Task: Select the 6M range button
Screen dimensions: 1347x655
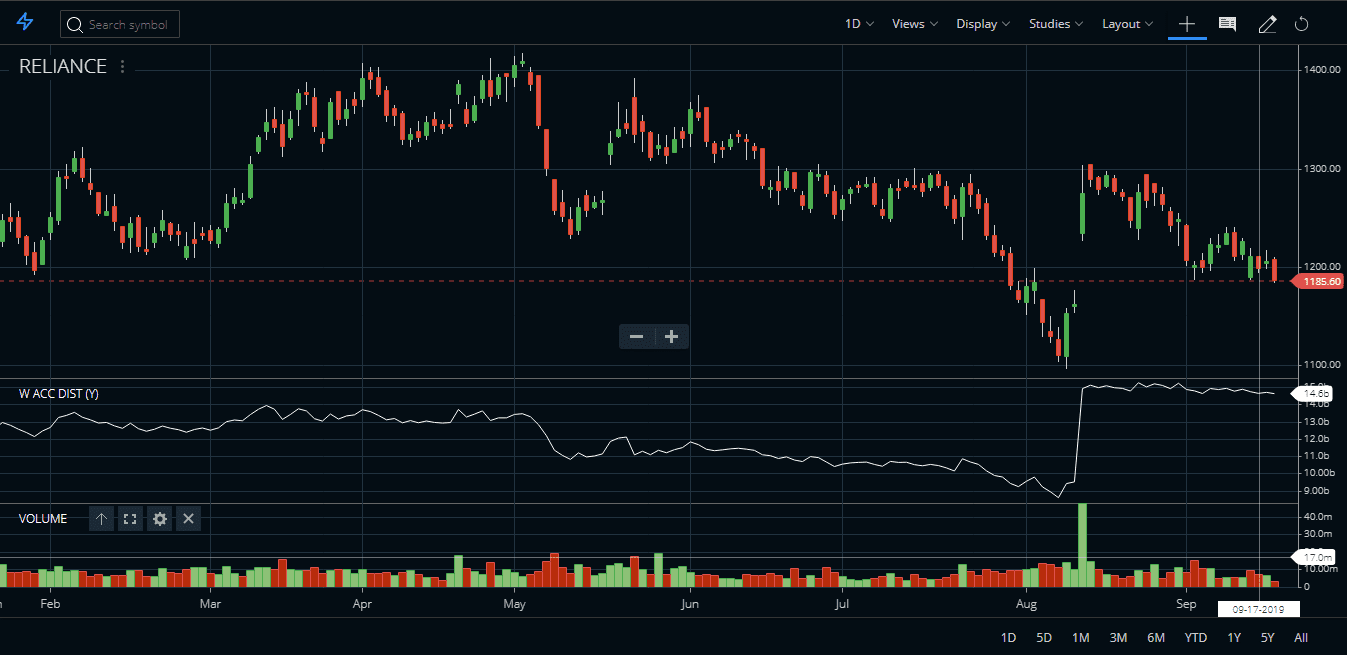Action: coord(1156,637)
